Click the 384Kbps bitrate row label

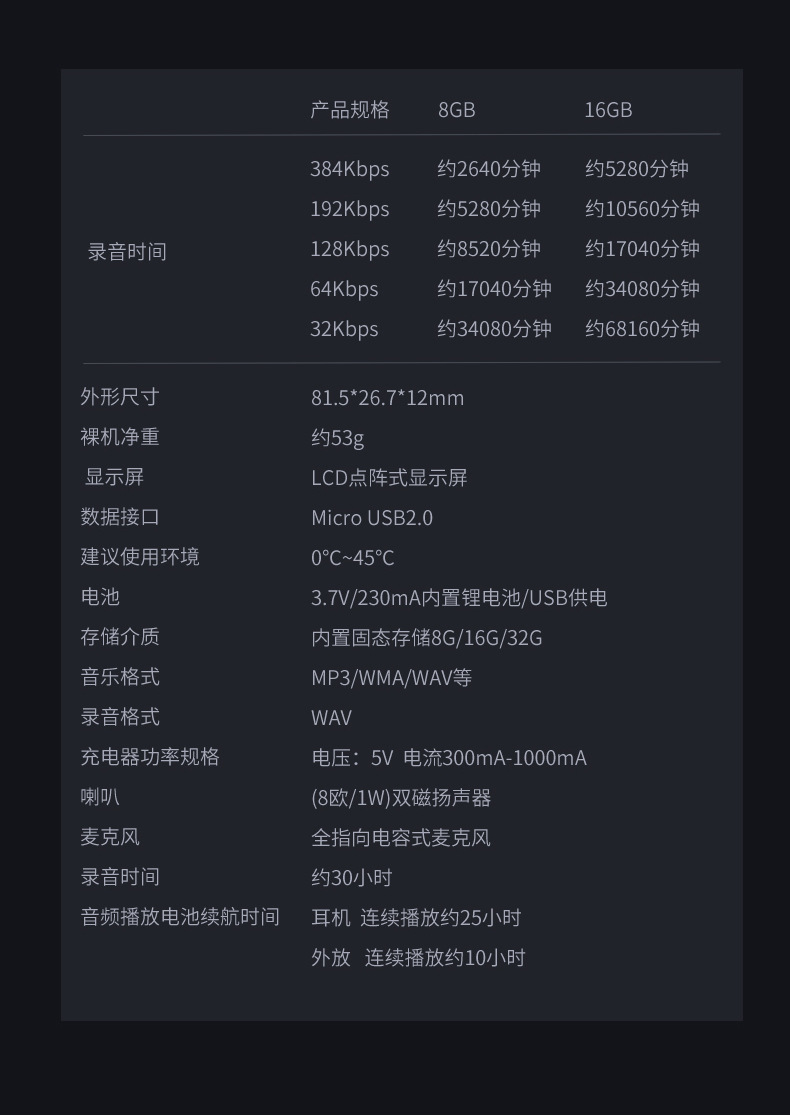click(x=349, y=169)
